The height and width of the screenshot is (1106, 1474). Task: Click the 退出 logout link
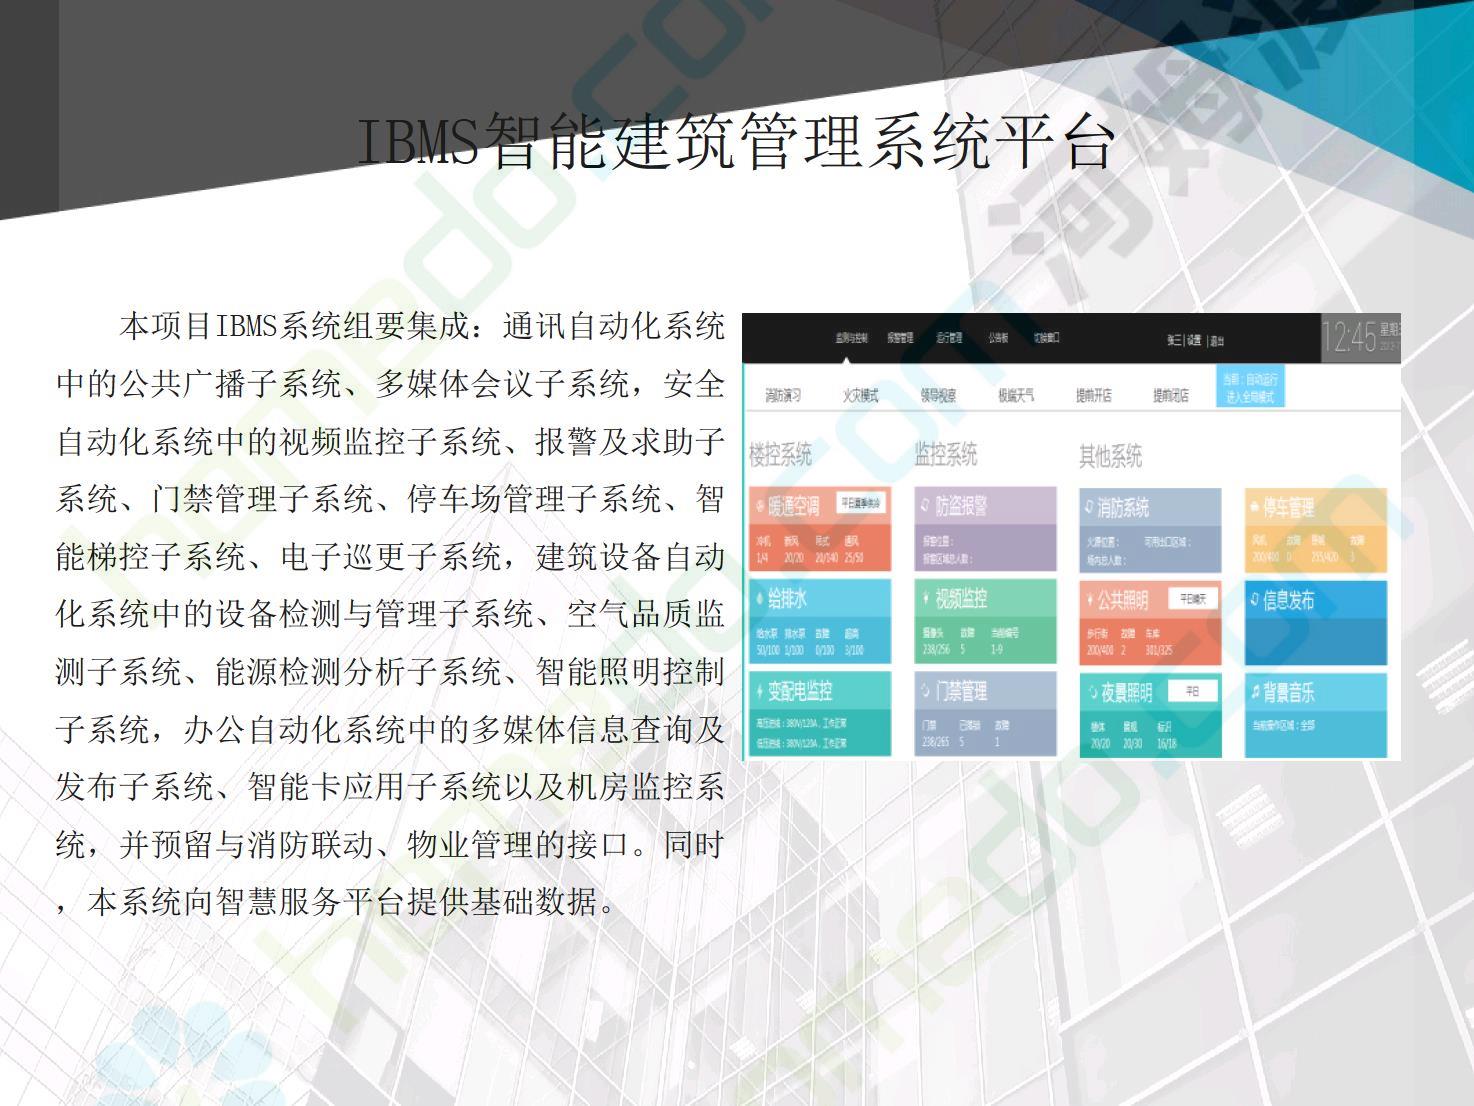(x=1217, y=341)
